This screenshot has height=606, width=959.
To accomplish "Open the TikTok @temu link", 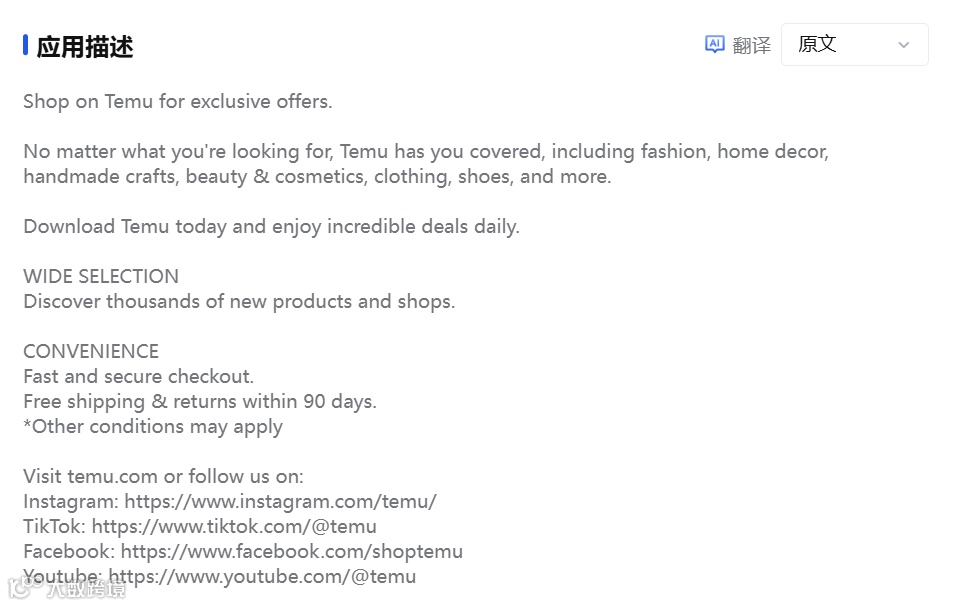I will (x=234, y=526).
